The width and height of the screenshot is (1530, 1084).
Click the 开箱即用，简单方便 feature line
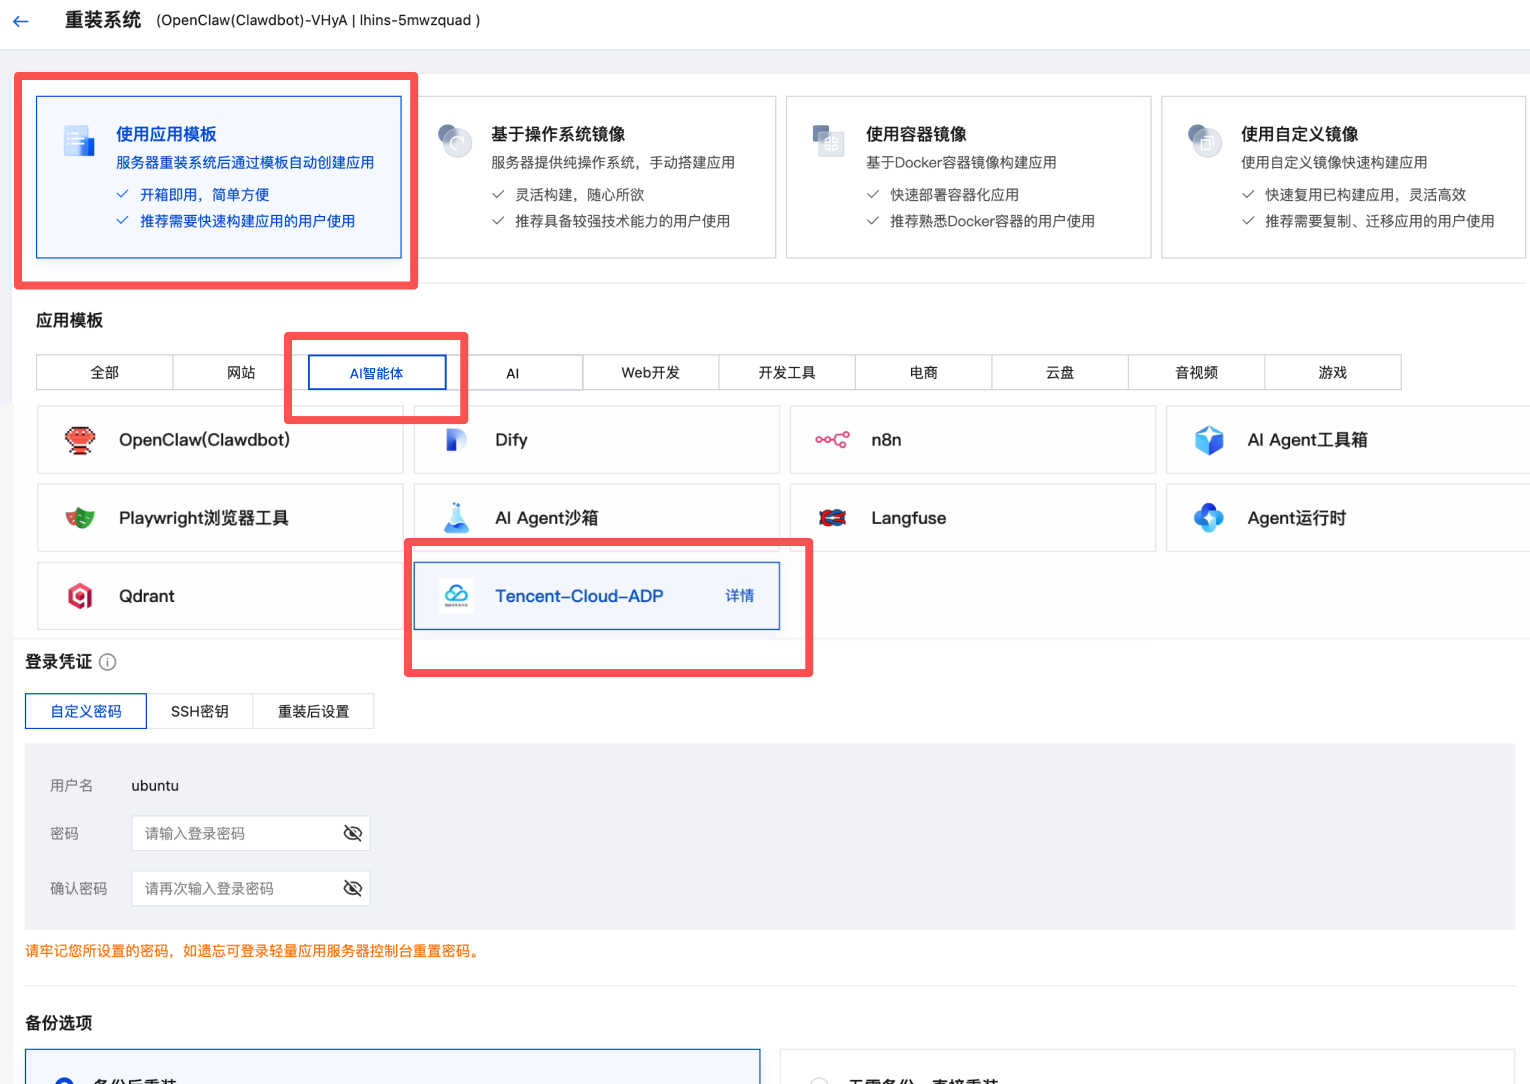204,195
